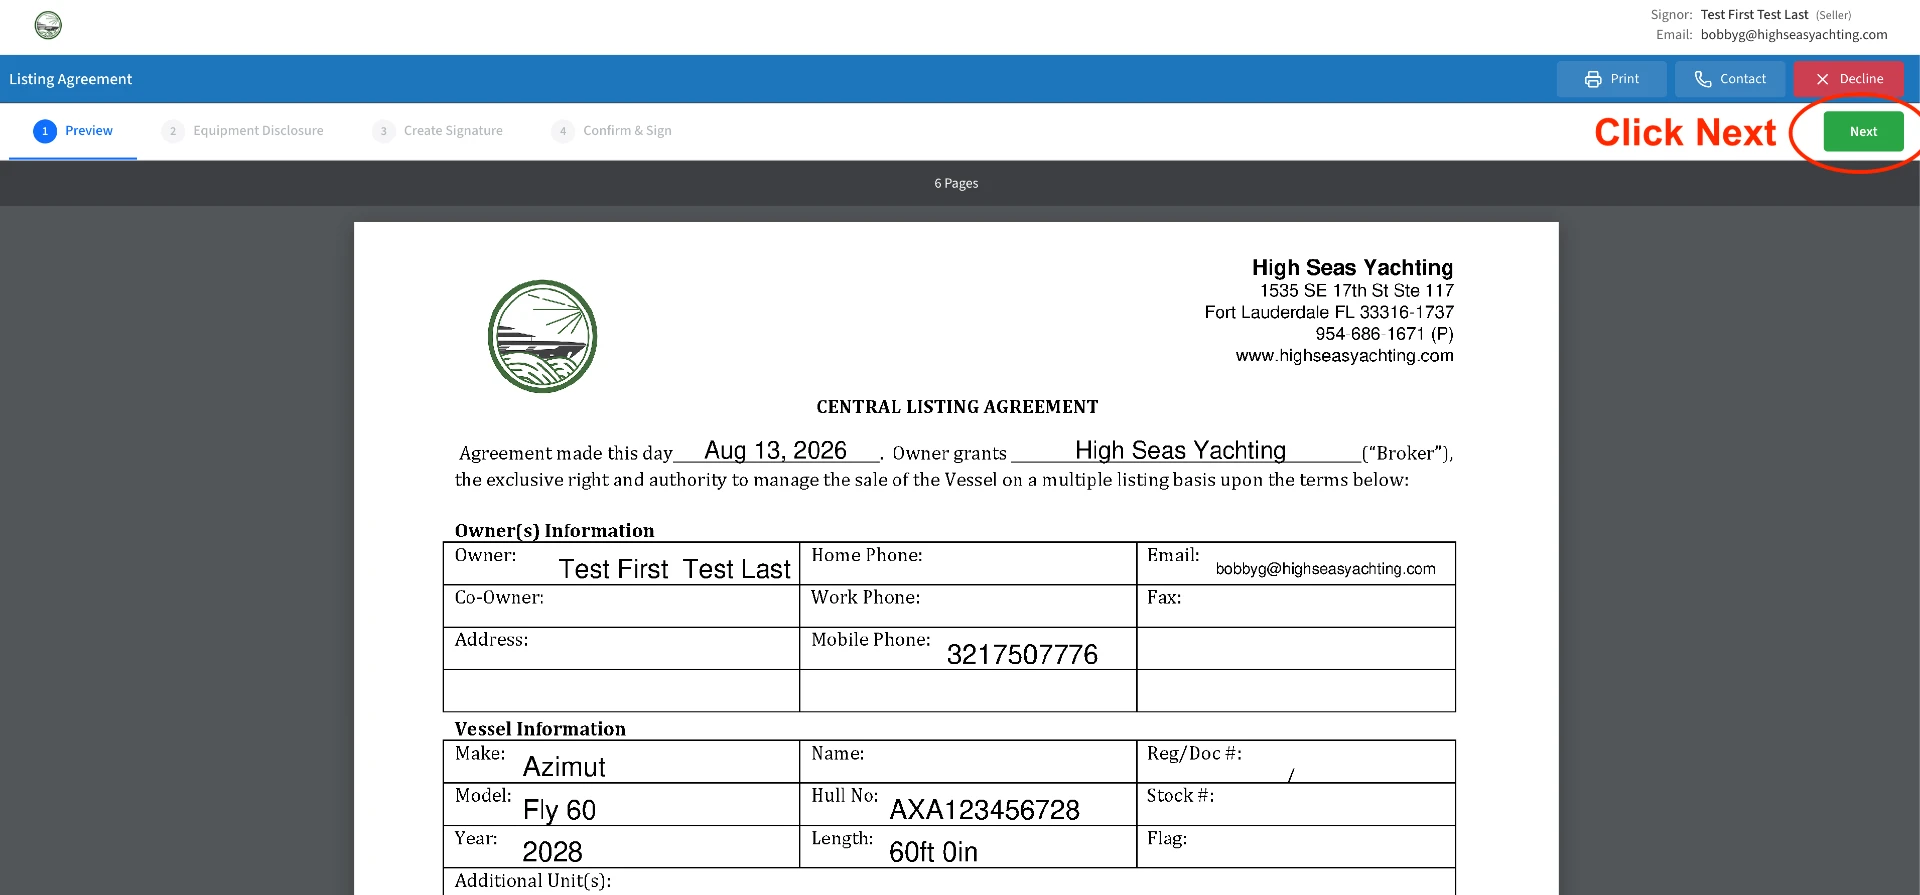Screen dimensions: 1920x895
Task: Decline the listing agreement
Action: click(1848, 79)
